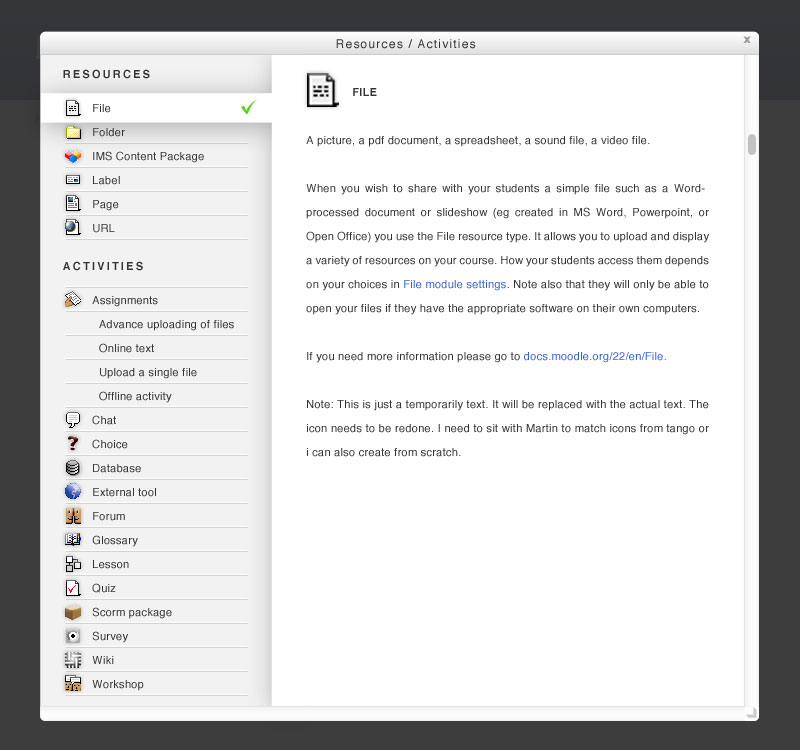Image resolution: width=800 pixels, height=750 pixels.
Task: Click the large FILE document icon
Action: click(x=322, y=90)
